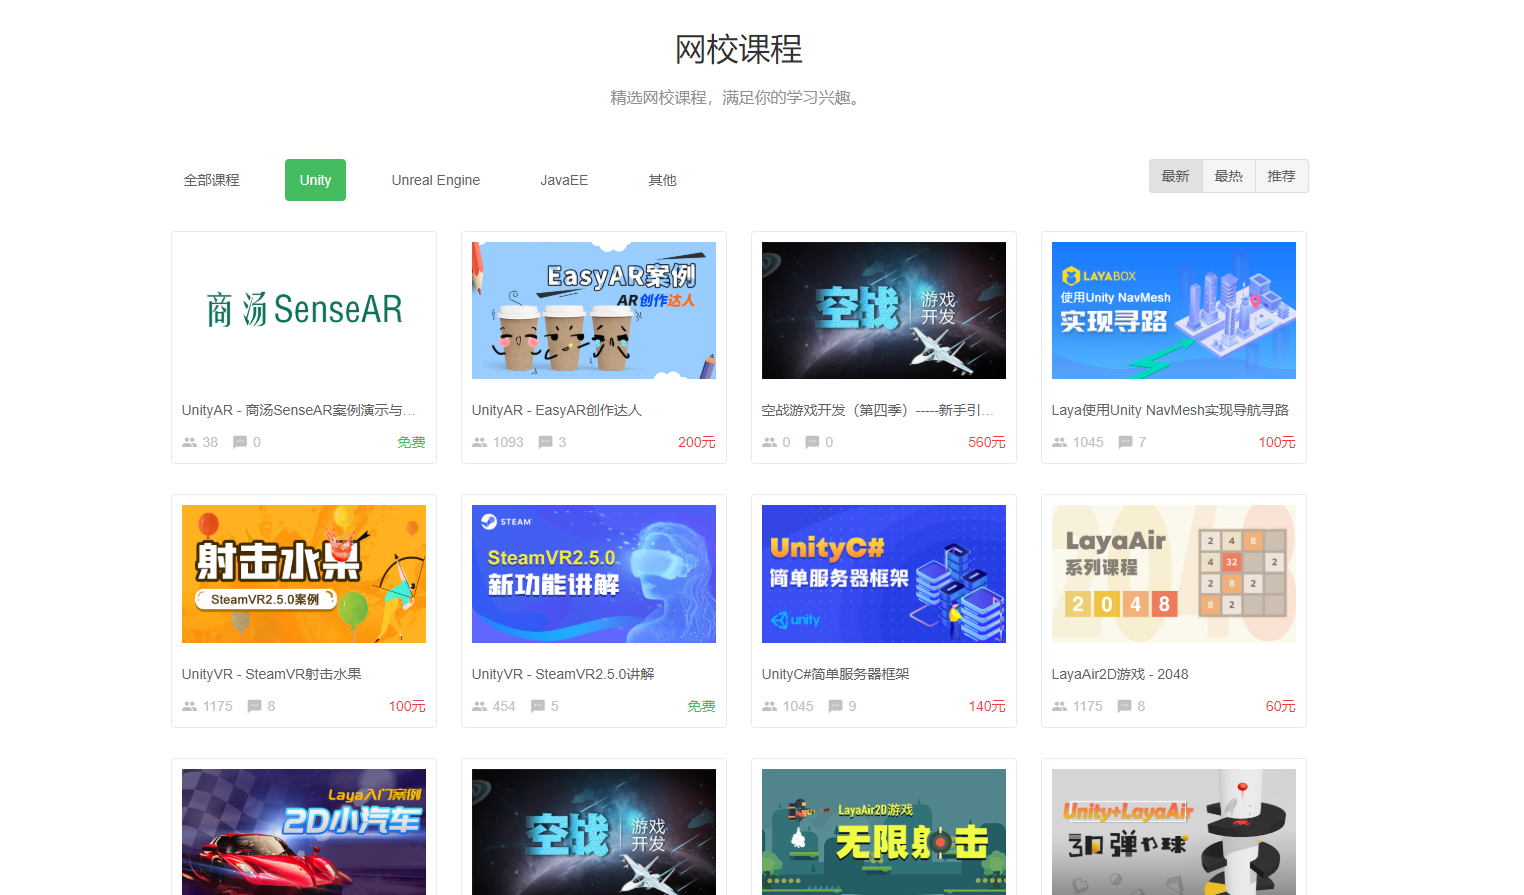Open the UnityVR - SteamVR射击水果 title link
1524x895 pixels.
tap(272, 674)
